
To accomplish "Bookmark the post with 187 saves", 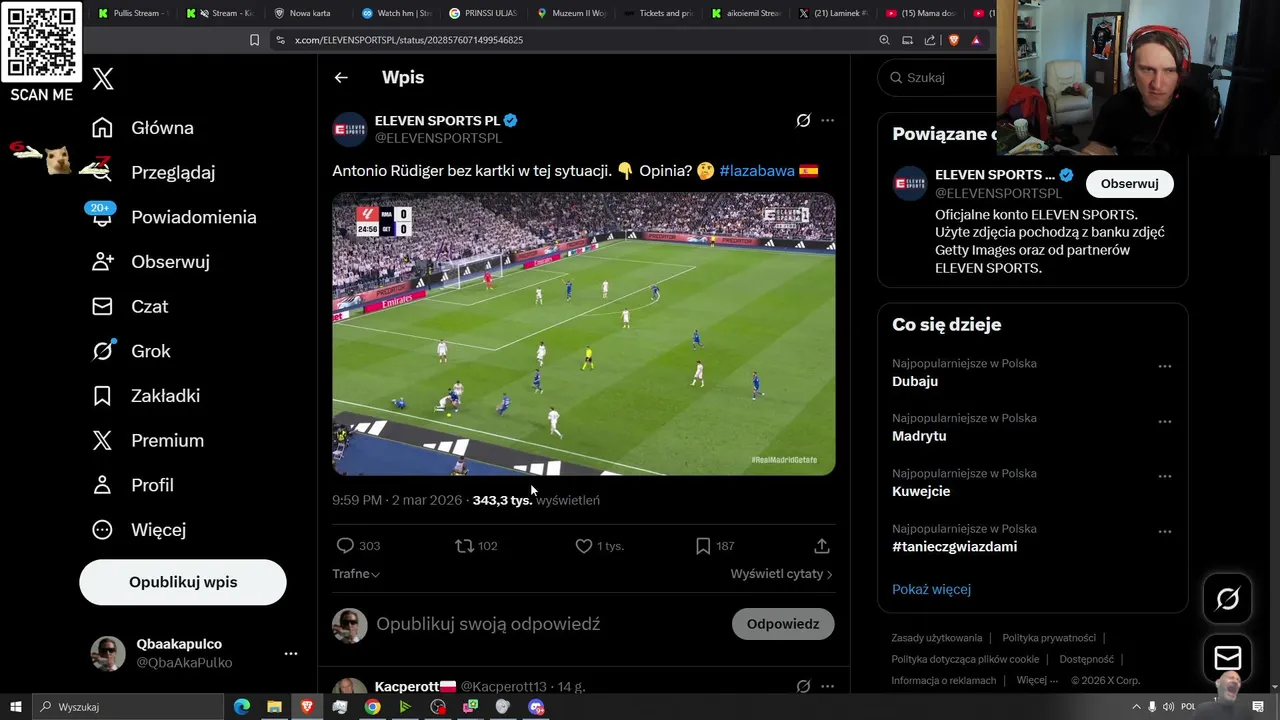I will (703, 546).
